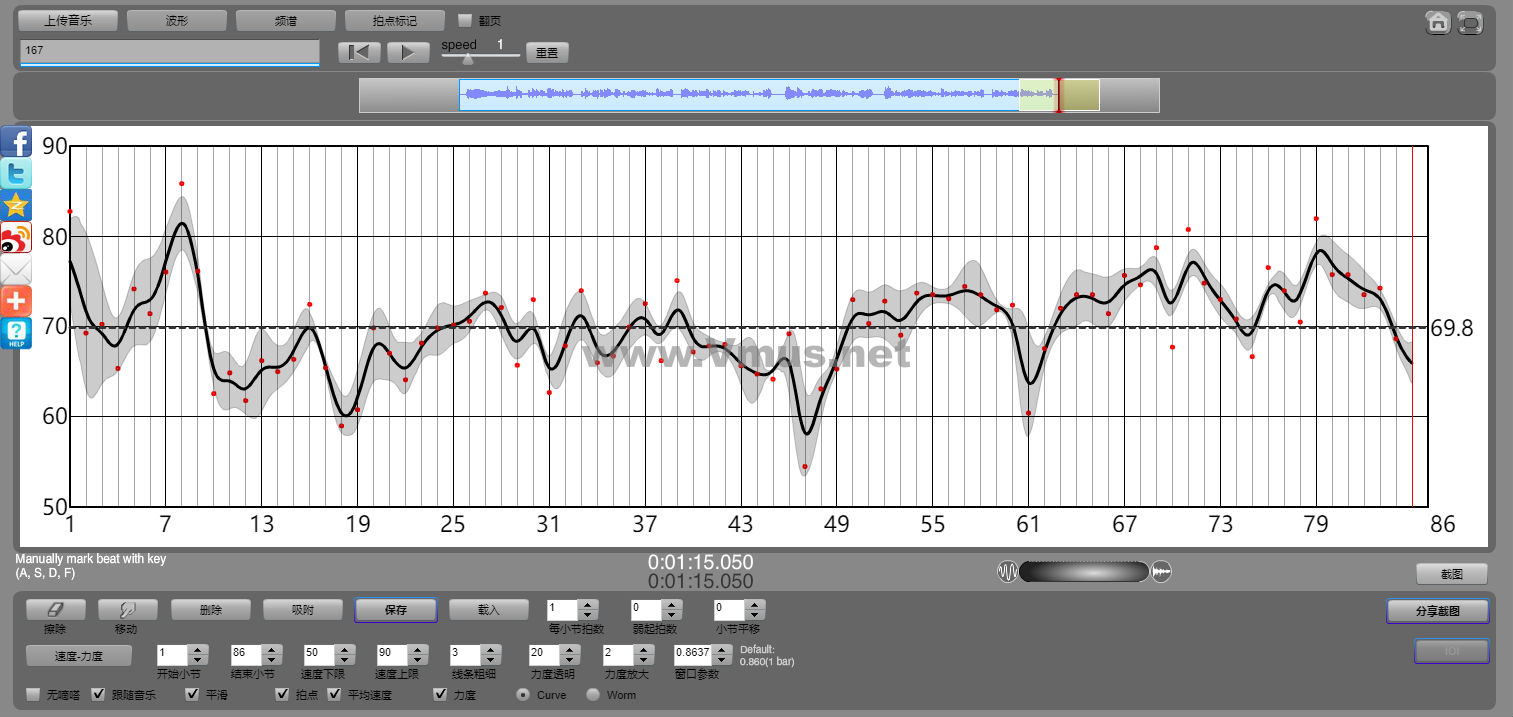
Task: Decrease the 速度下限 value with down arrow
Action: coord(345,660)
